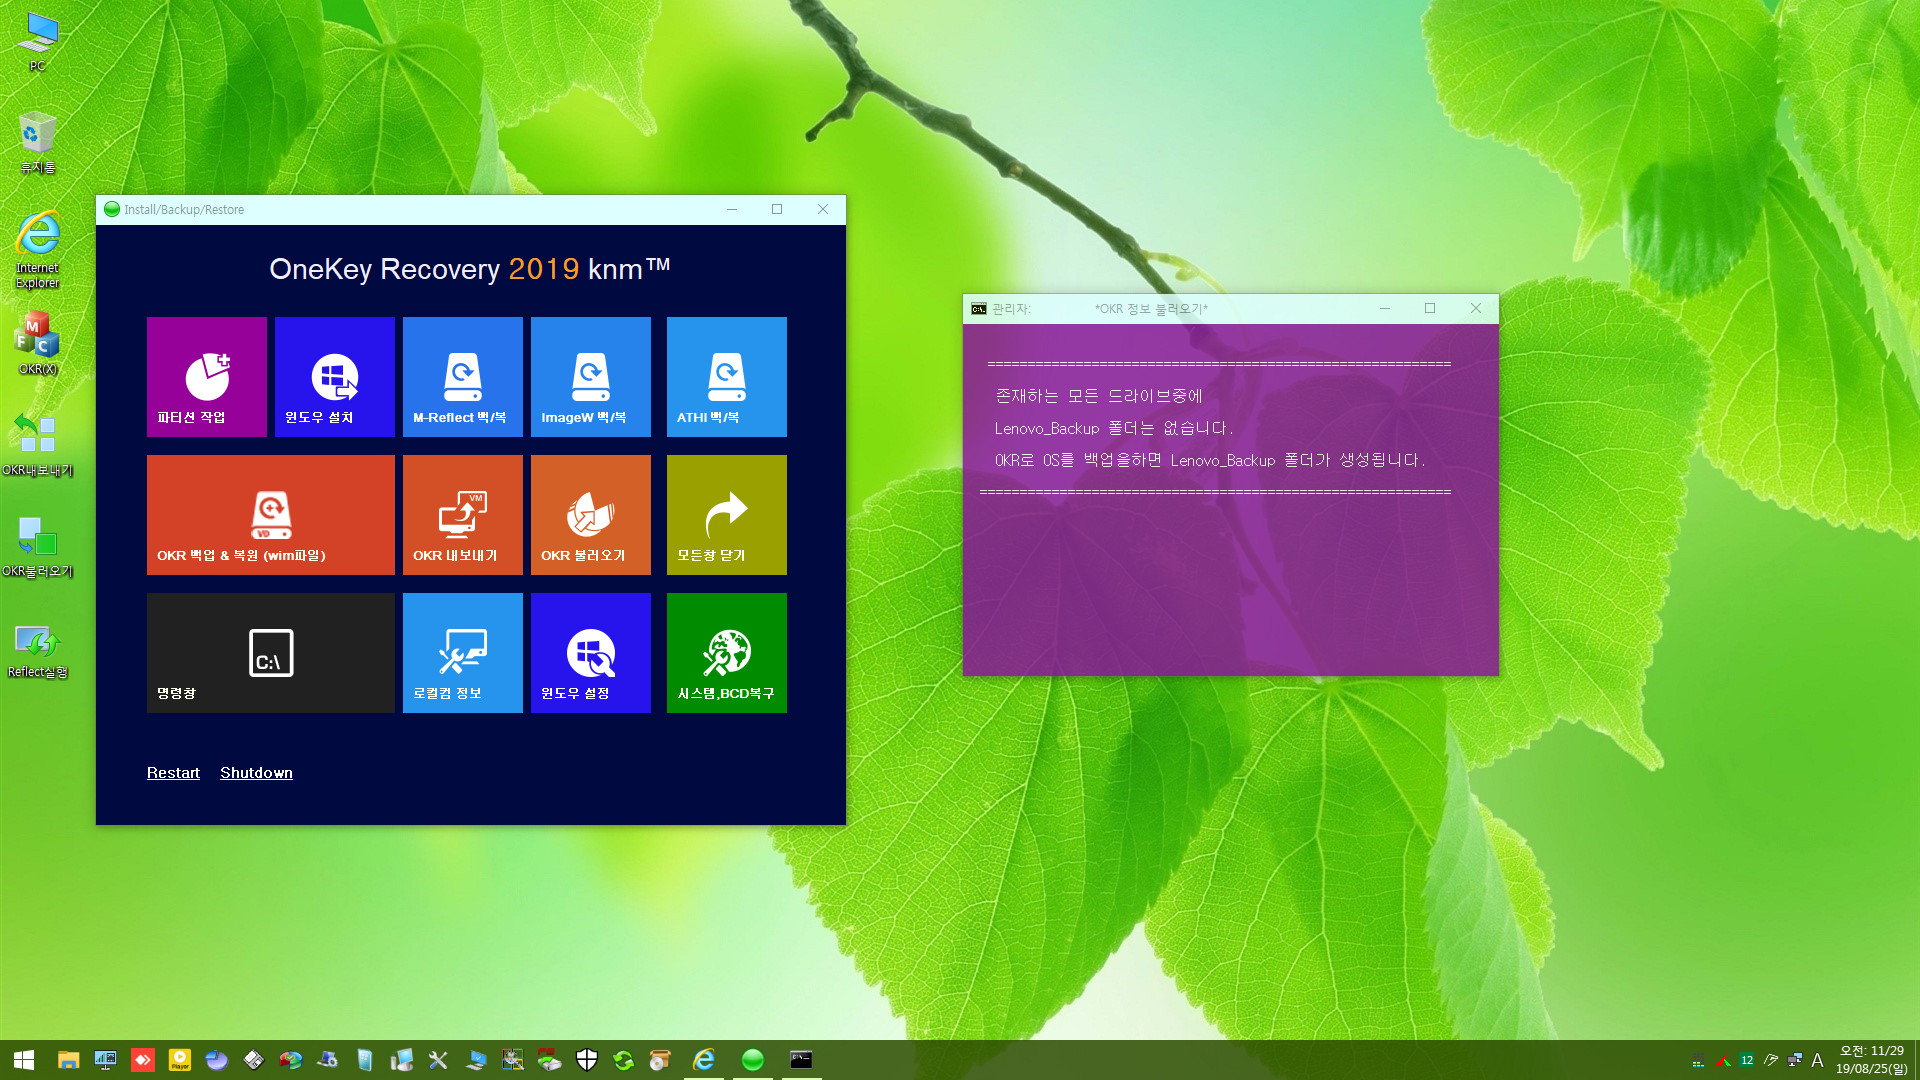1920x1080 pixels.
Task: Select the OKR(X) desktop shortcut
Action: pos(38,343)
